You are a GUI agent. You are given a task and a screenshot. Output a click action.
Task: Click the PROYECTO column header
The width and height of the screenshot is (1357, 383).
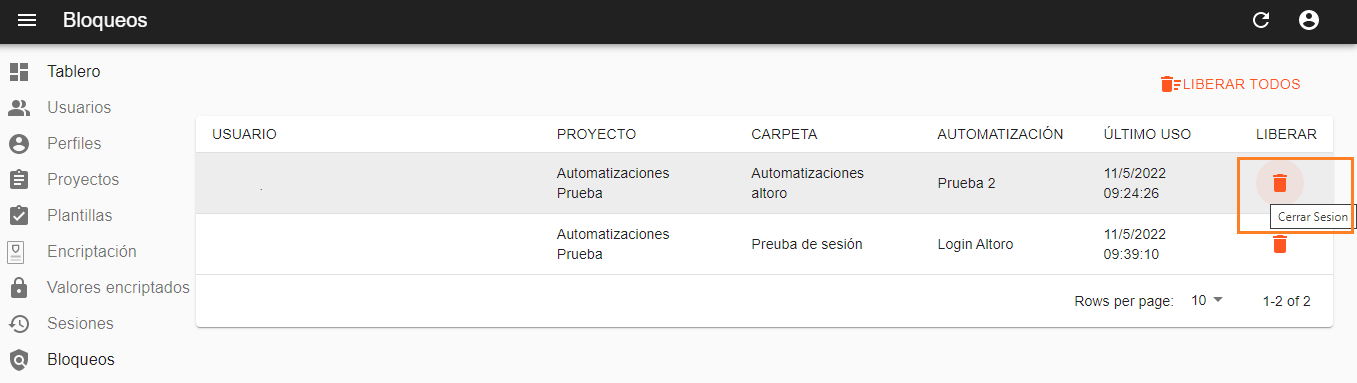596,134
